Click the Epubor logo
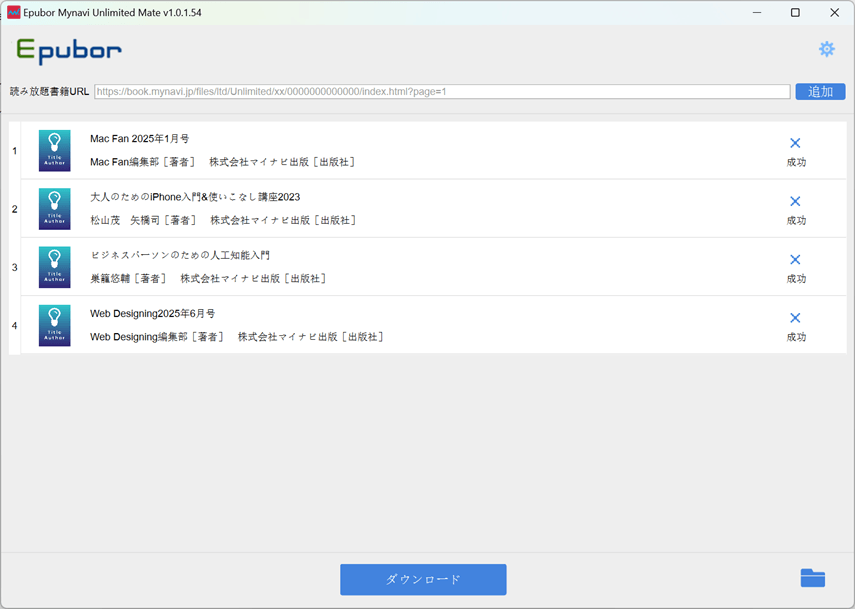Screen dimensions: 855x609 click(66, 50)
